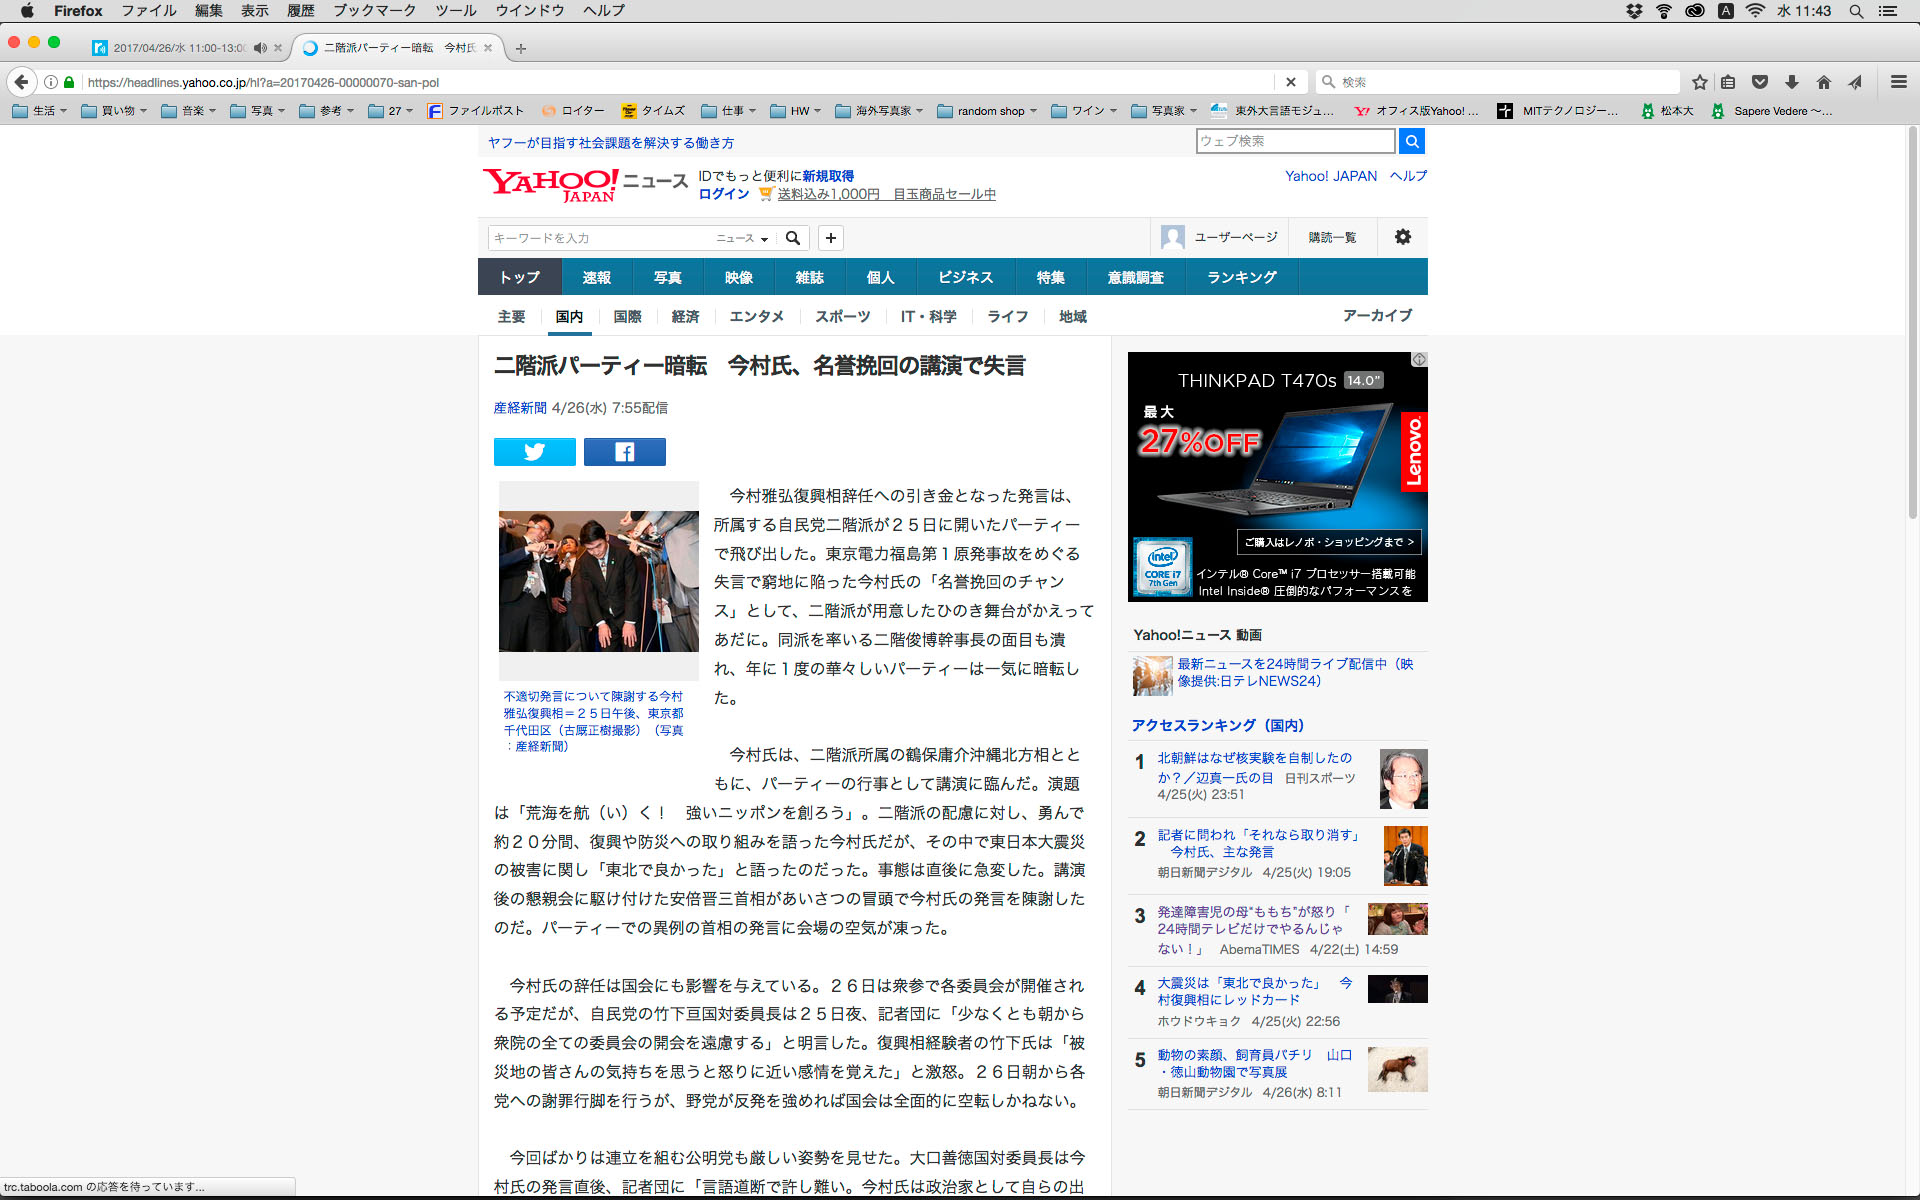
Task: Click the plus button beside keyword search
Action: pyautogui.click(x=830, y=238)
